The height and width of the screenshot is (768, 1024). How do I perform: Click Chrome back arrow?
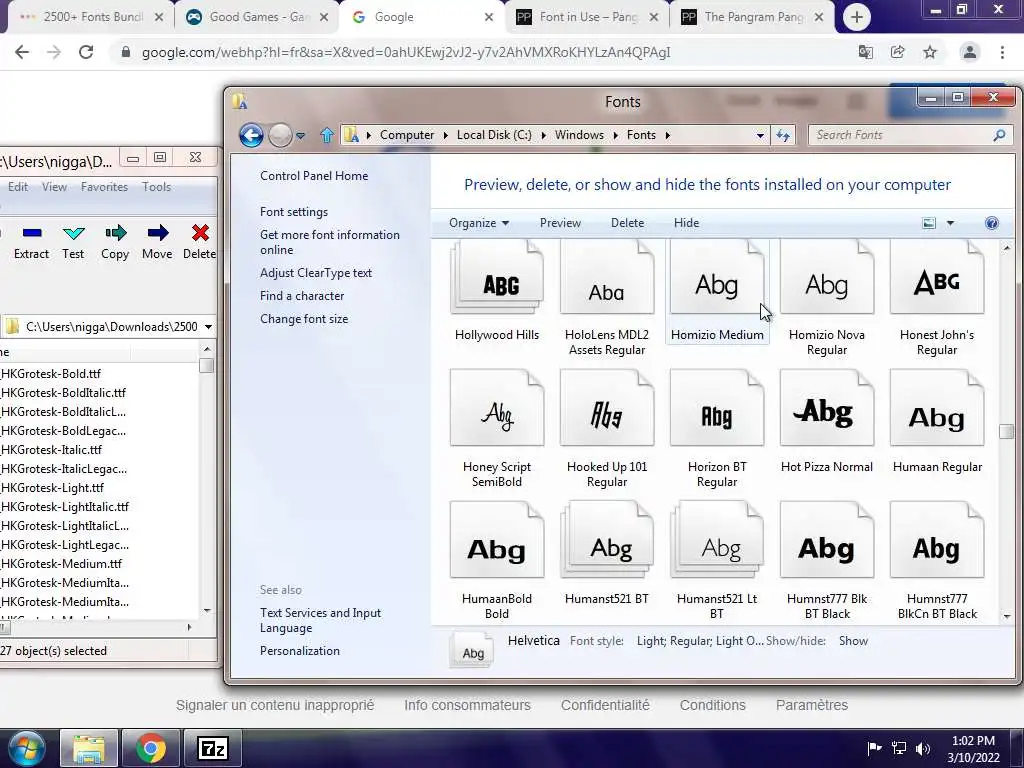[22, 52]
